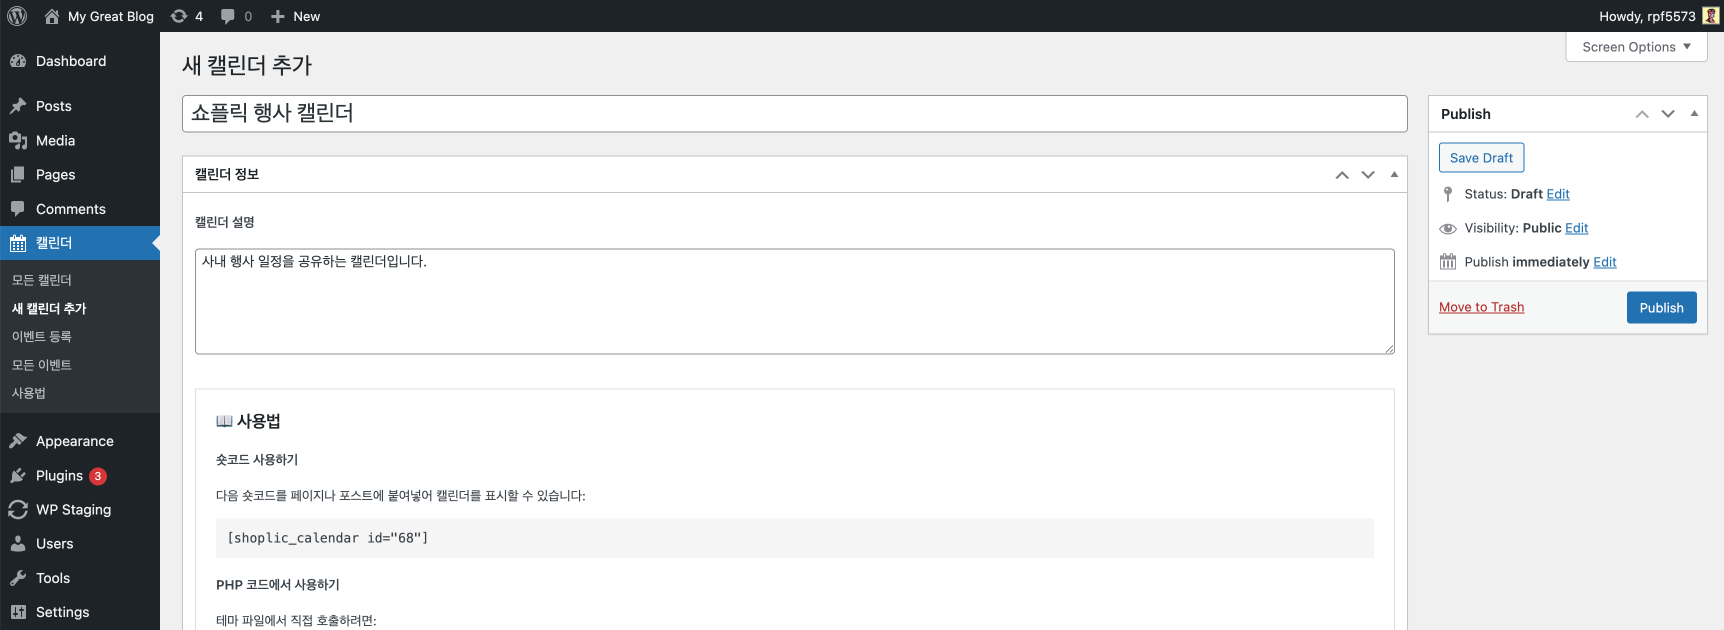Click Save Draft button
The height and width of the screenshot is (630, 1724).
pyautogui.click(x=1481, y=158)
